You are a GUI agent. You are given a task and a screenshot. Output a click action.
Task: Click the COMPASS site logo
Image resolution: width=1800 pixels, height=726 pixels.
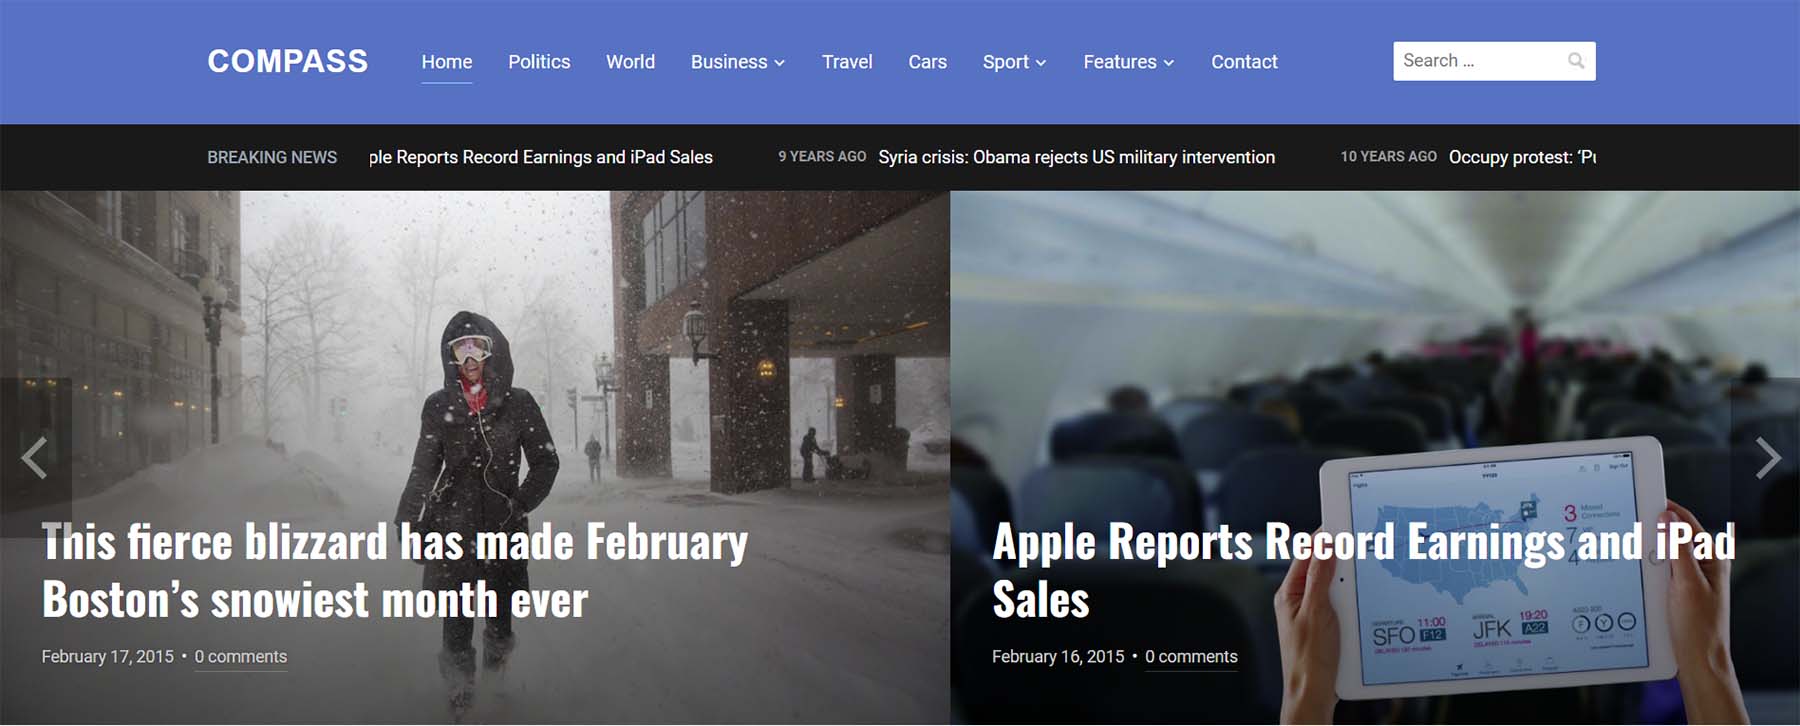(x=288, y=61)
